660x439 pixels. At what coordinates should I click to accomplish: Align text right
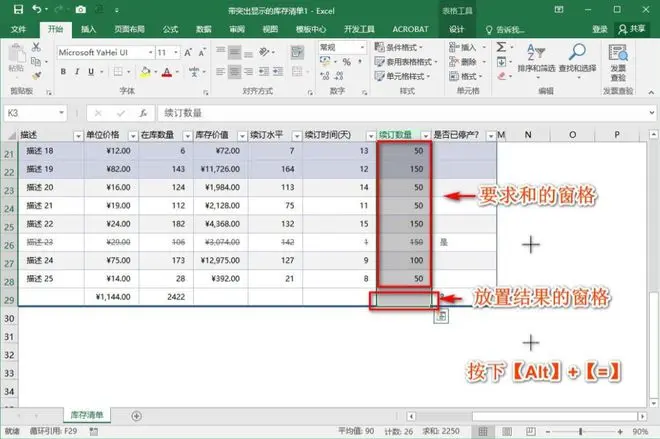click(x=248, y=72)
